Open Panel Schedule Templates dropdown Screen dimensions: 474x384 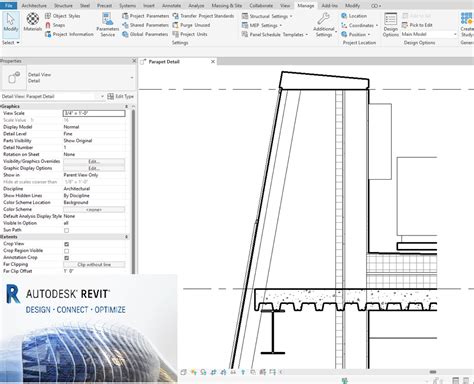[275, 34]
